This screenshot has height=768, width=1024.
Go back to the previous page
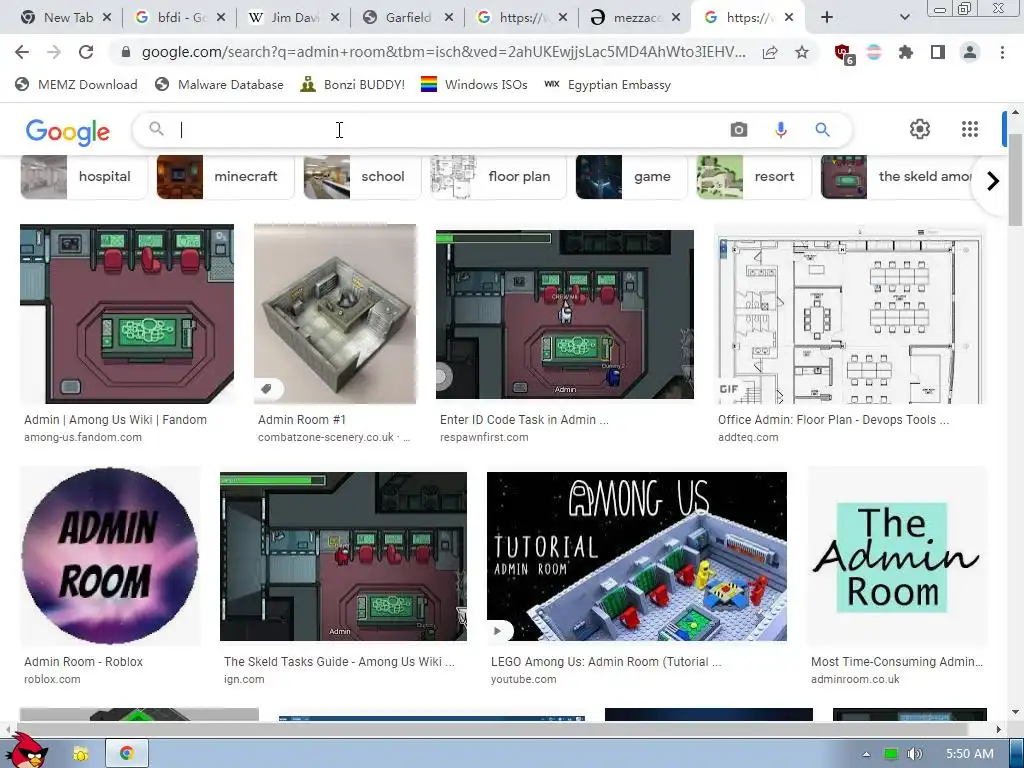coord(22,52)
